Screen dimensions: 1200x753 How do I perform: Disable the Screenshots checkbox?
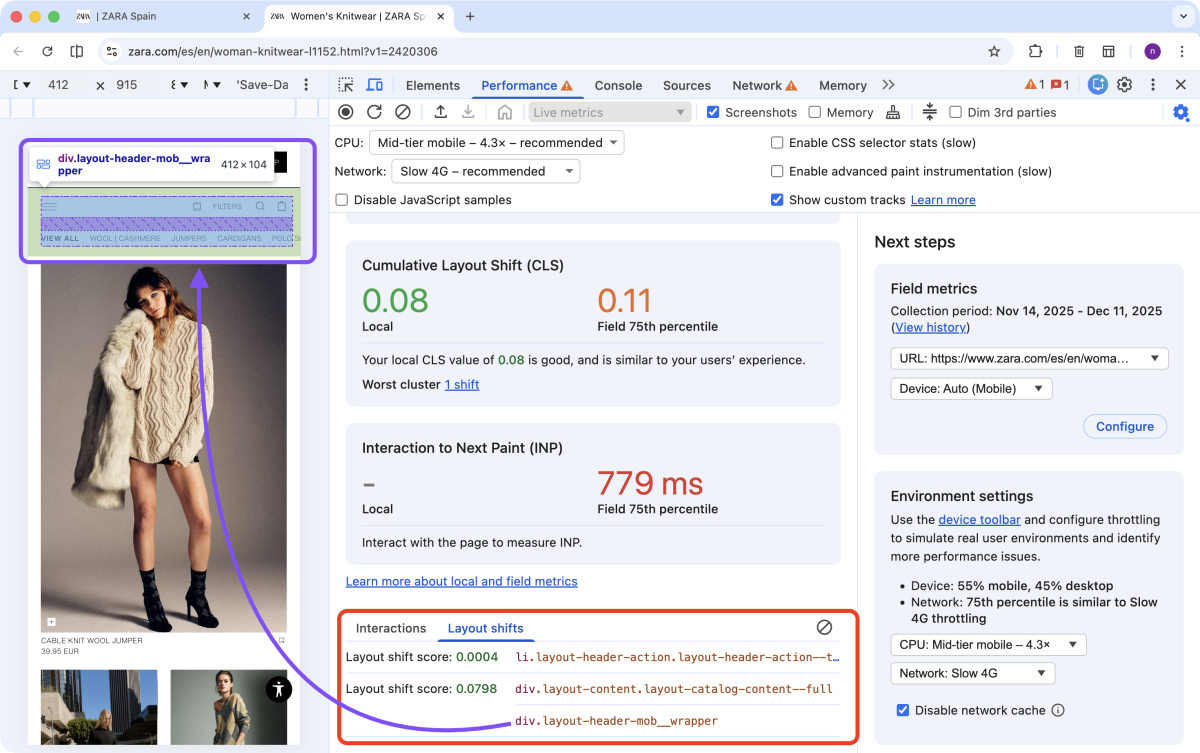(713, 112)
